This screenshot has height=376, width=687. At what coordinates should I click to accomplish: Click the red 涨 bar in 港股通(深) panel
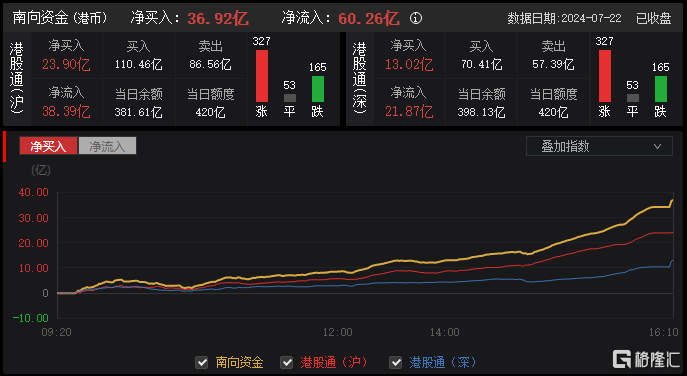coord(605,76)
